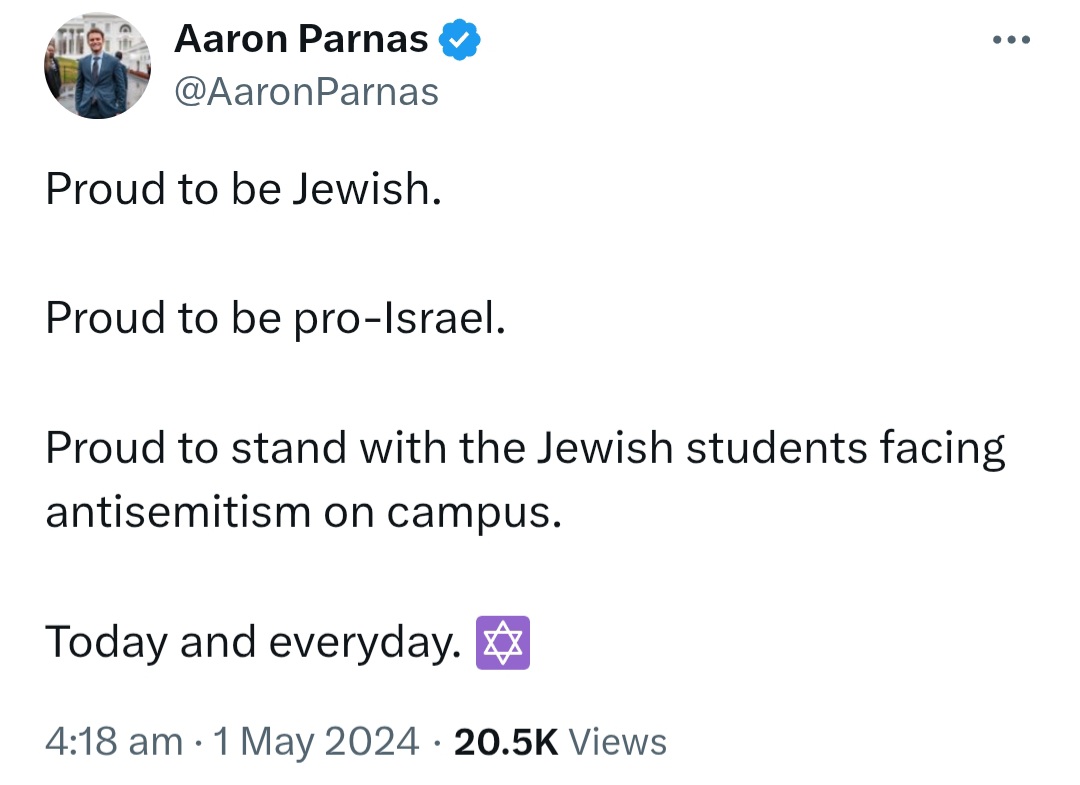1080x785 pixels.
Task: Open the 4:18 am timestamp link
Action: pyautogui.click(x=114, y=742)
